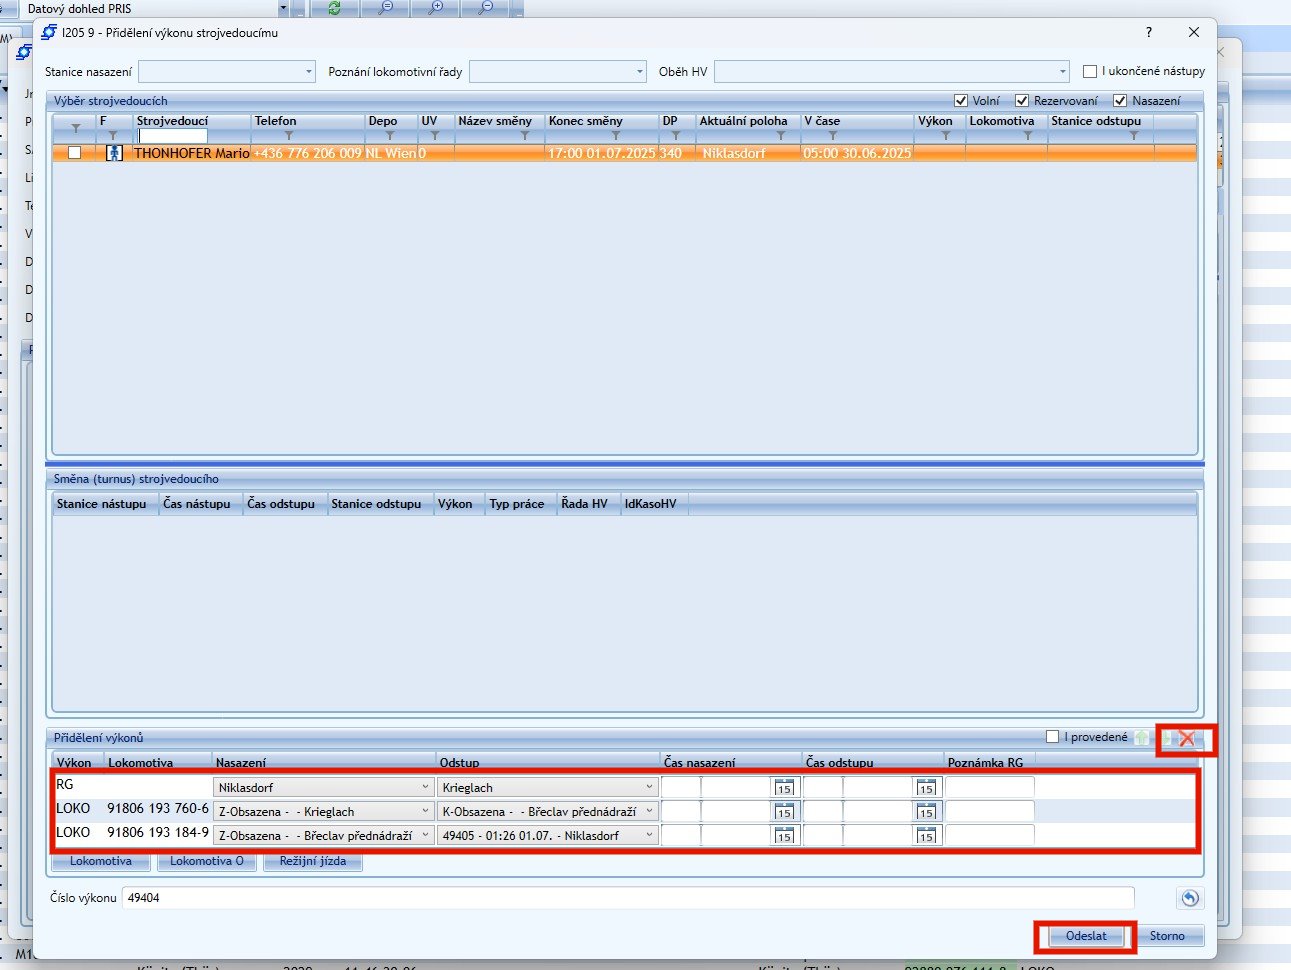Viewport: 1291px width, 970px height.
Task: Click the red X delete row icon
Action: coord(1186,739)
